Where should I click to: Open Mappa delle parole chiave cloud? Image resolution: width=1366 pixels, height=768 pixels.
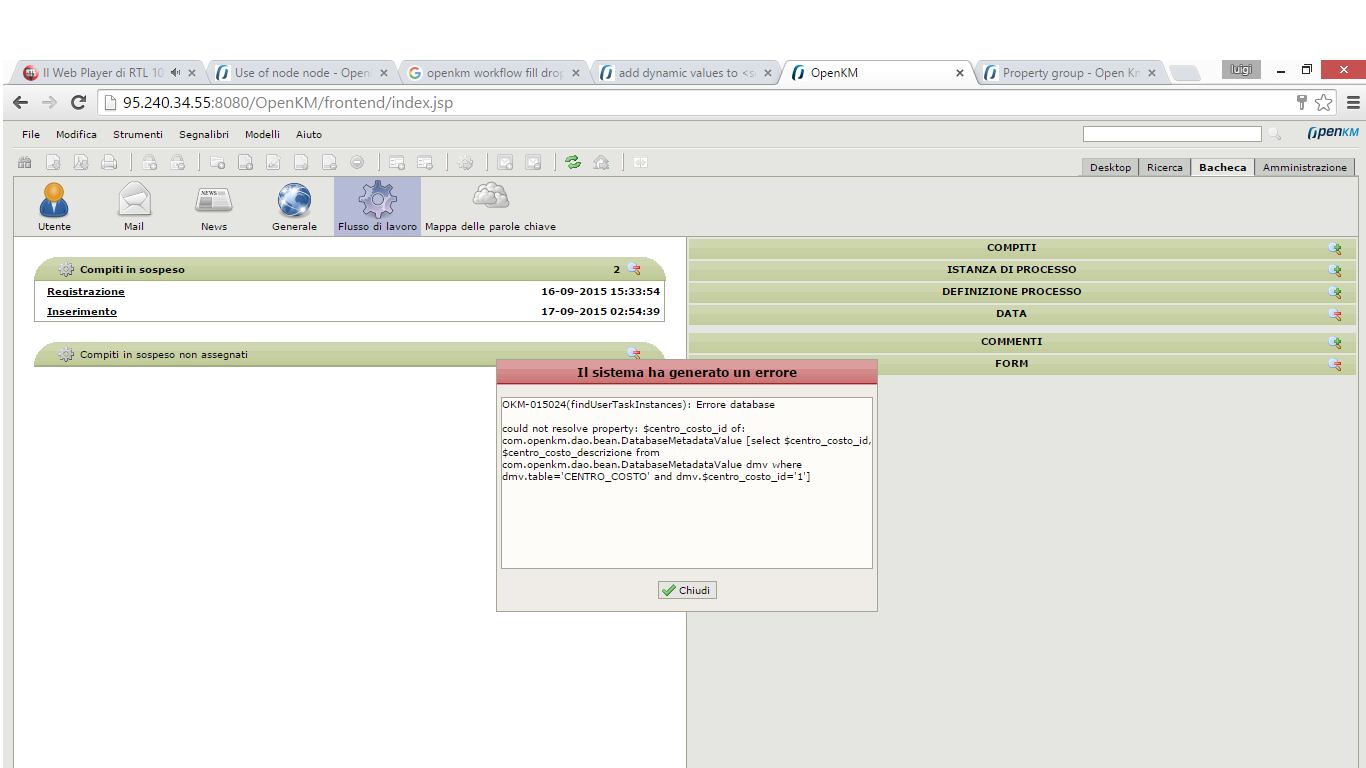490,203
